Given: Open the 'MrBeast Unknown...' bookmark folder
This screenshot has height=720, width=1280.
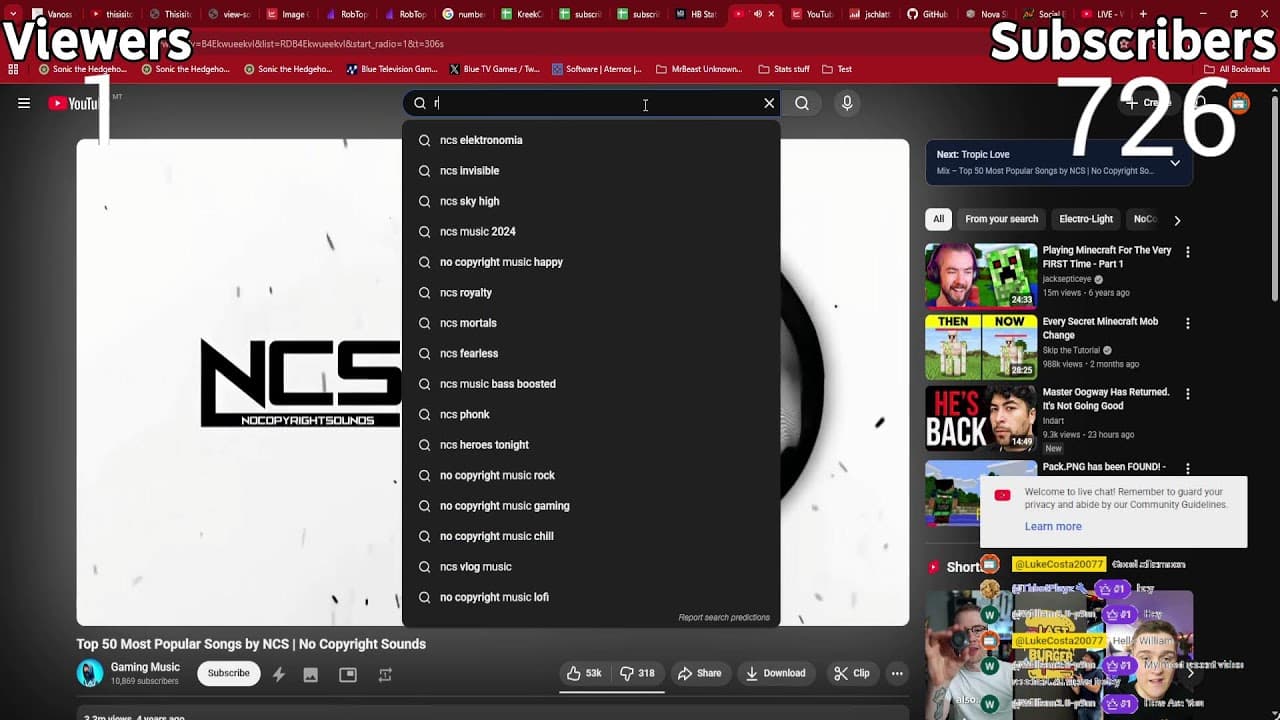Looking at the screenshot, I should point(699,69).
